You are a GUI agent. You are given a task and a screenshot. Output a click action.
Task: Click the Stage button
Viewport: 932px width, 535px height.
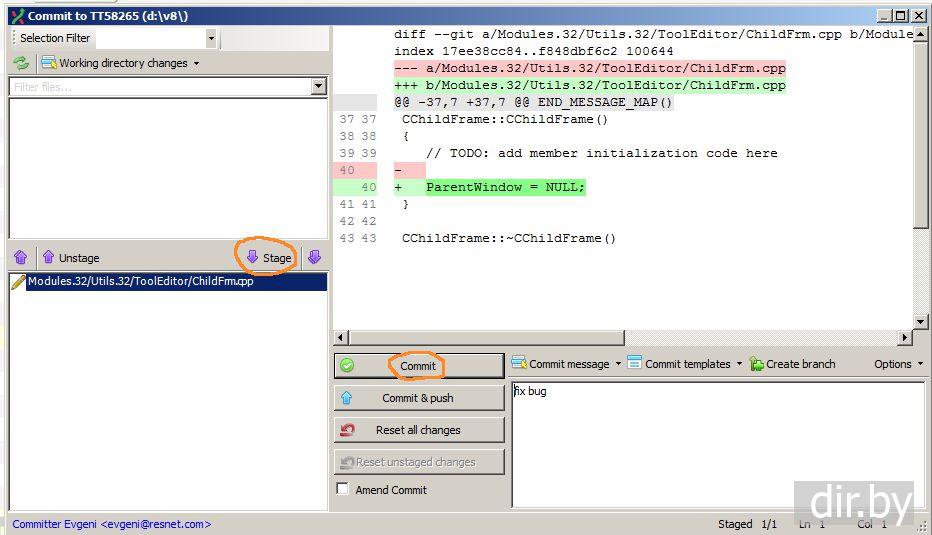coord(269,257)
